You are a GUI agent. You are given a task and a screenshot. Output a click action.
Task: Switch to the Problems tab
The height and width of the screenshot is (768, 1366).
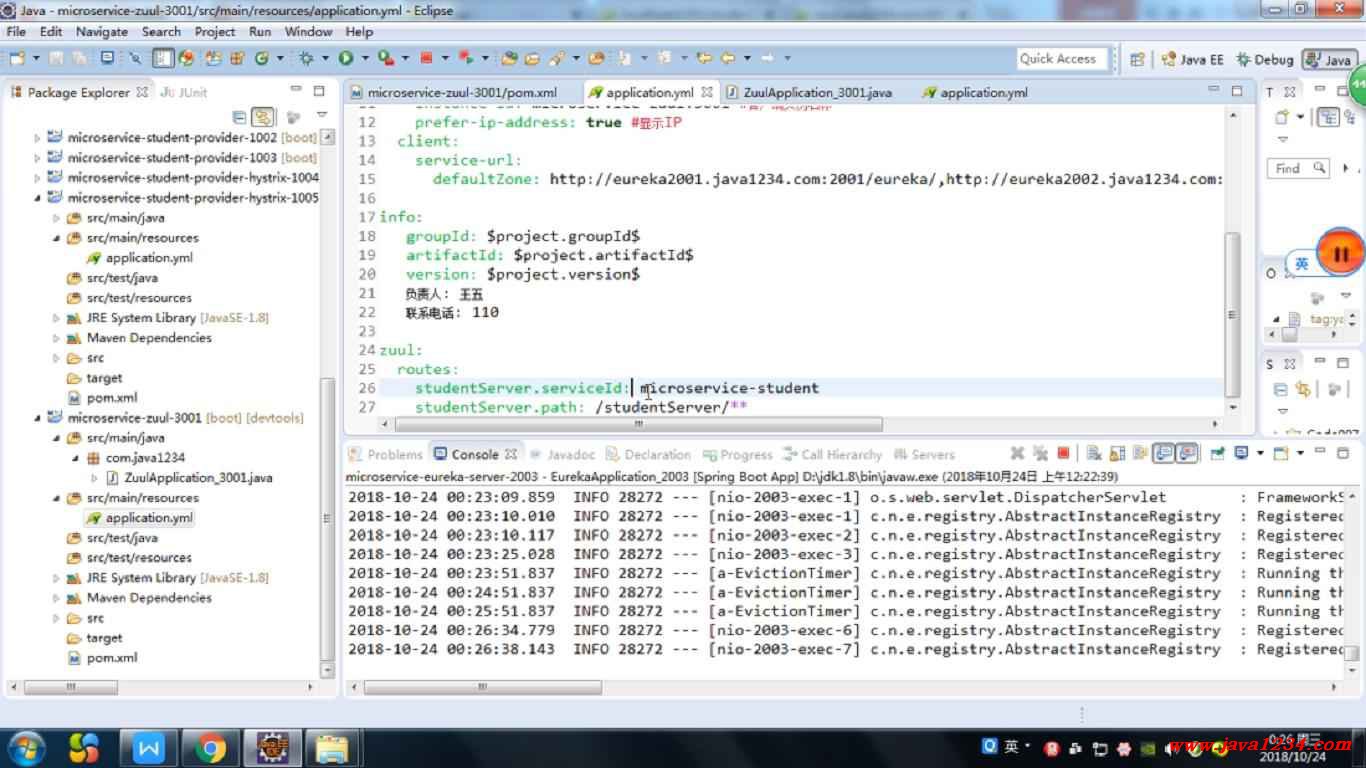click(x=385, y=454)
